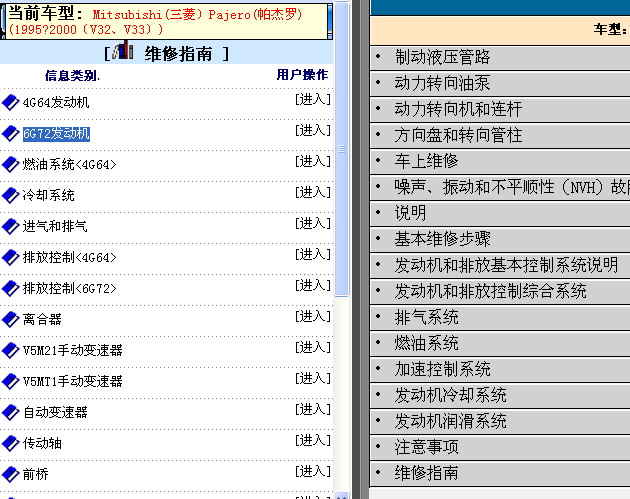
Task: Click the book icon beside V5M21手动变速器
Action: 11,350
